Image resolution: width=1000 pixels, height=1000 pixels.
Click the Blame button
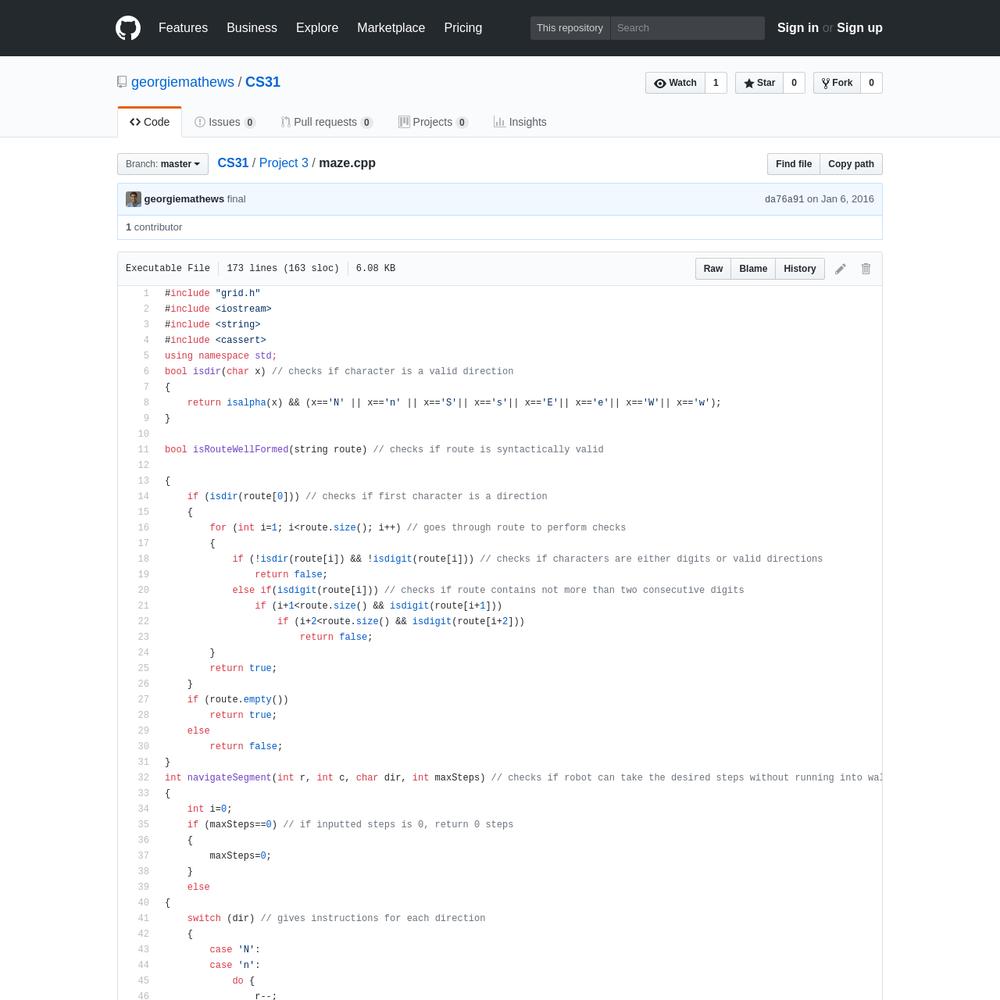[753, 268]
